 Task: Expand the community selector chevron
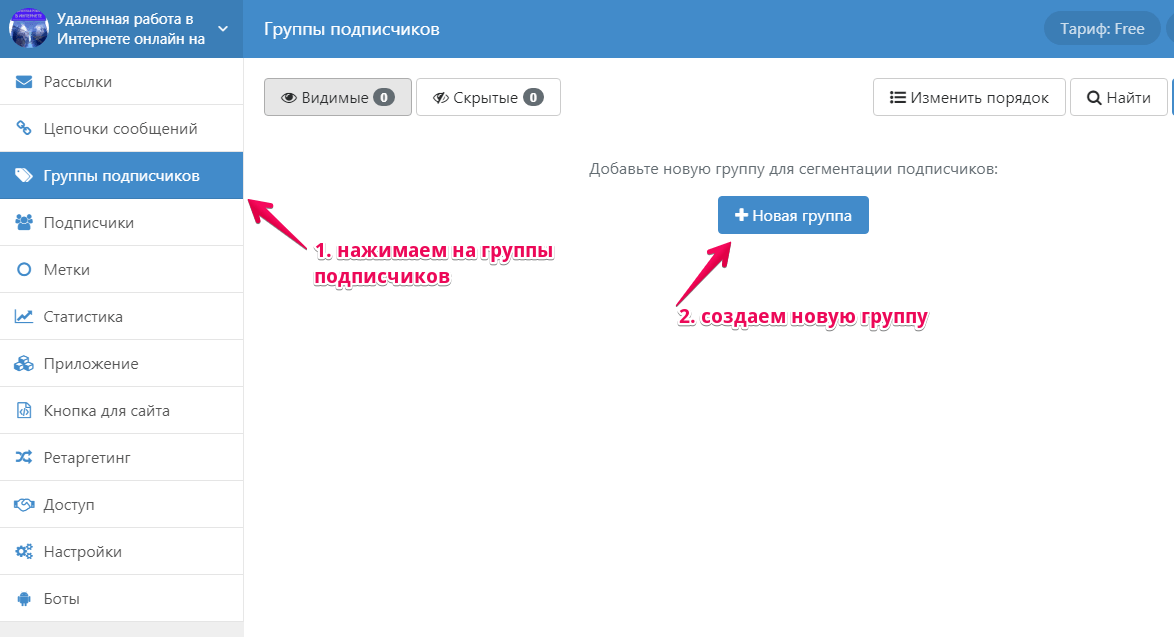(x=223, y=29)
